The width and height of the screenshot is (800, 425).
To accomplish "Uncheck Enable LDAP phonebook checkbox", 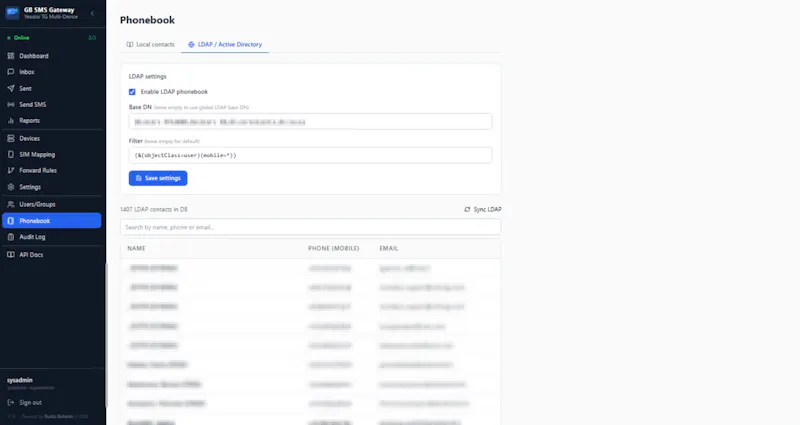I will [132, 92].
